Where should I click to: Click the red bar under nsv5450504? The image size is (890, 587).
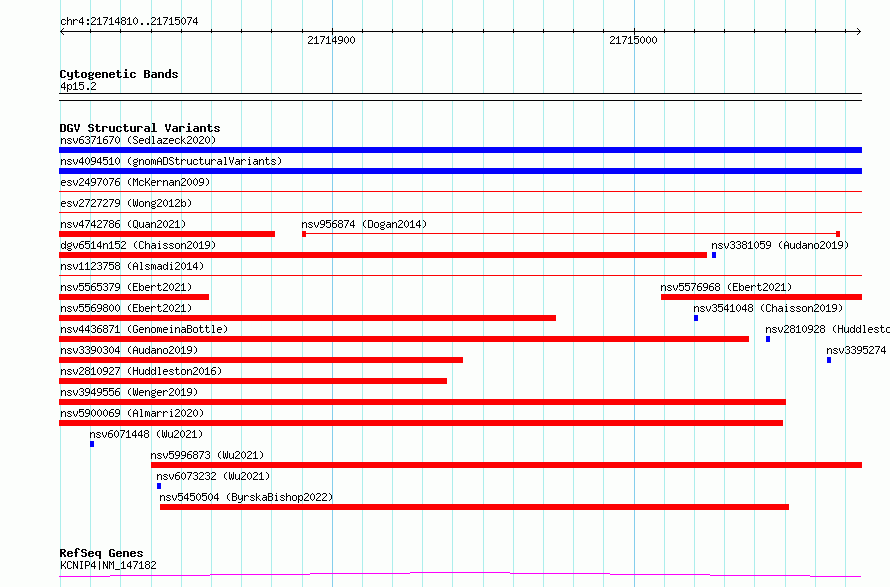475,507
